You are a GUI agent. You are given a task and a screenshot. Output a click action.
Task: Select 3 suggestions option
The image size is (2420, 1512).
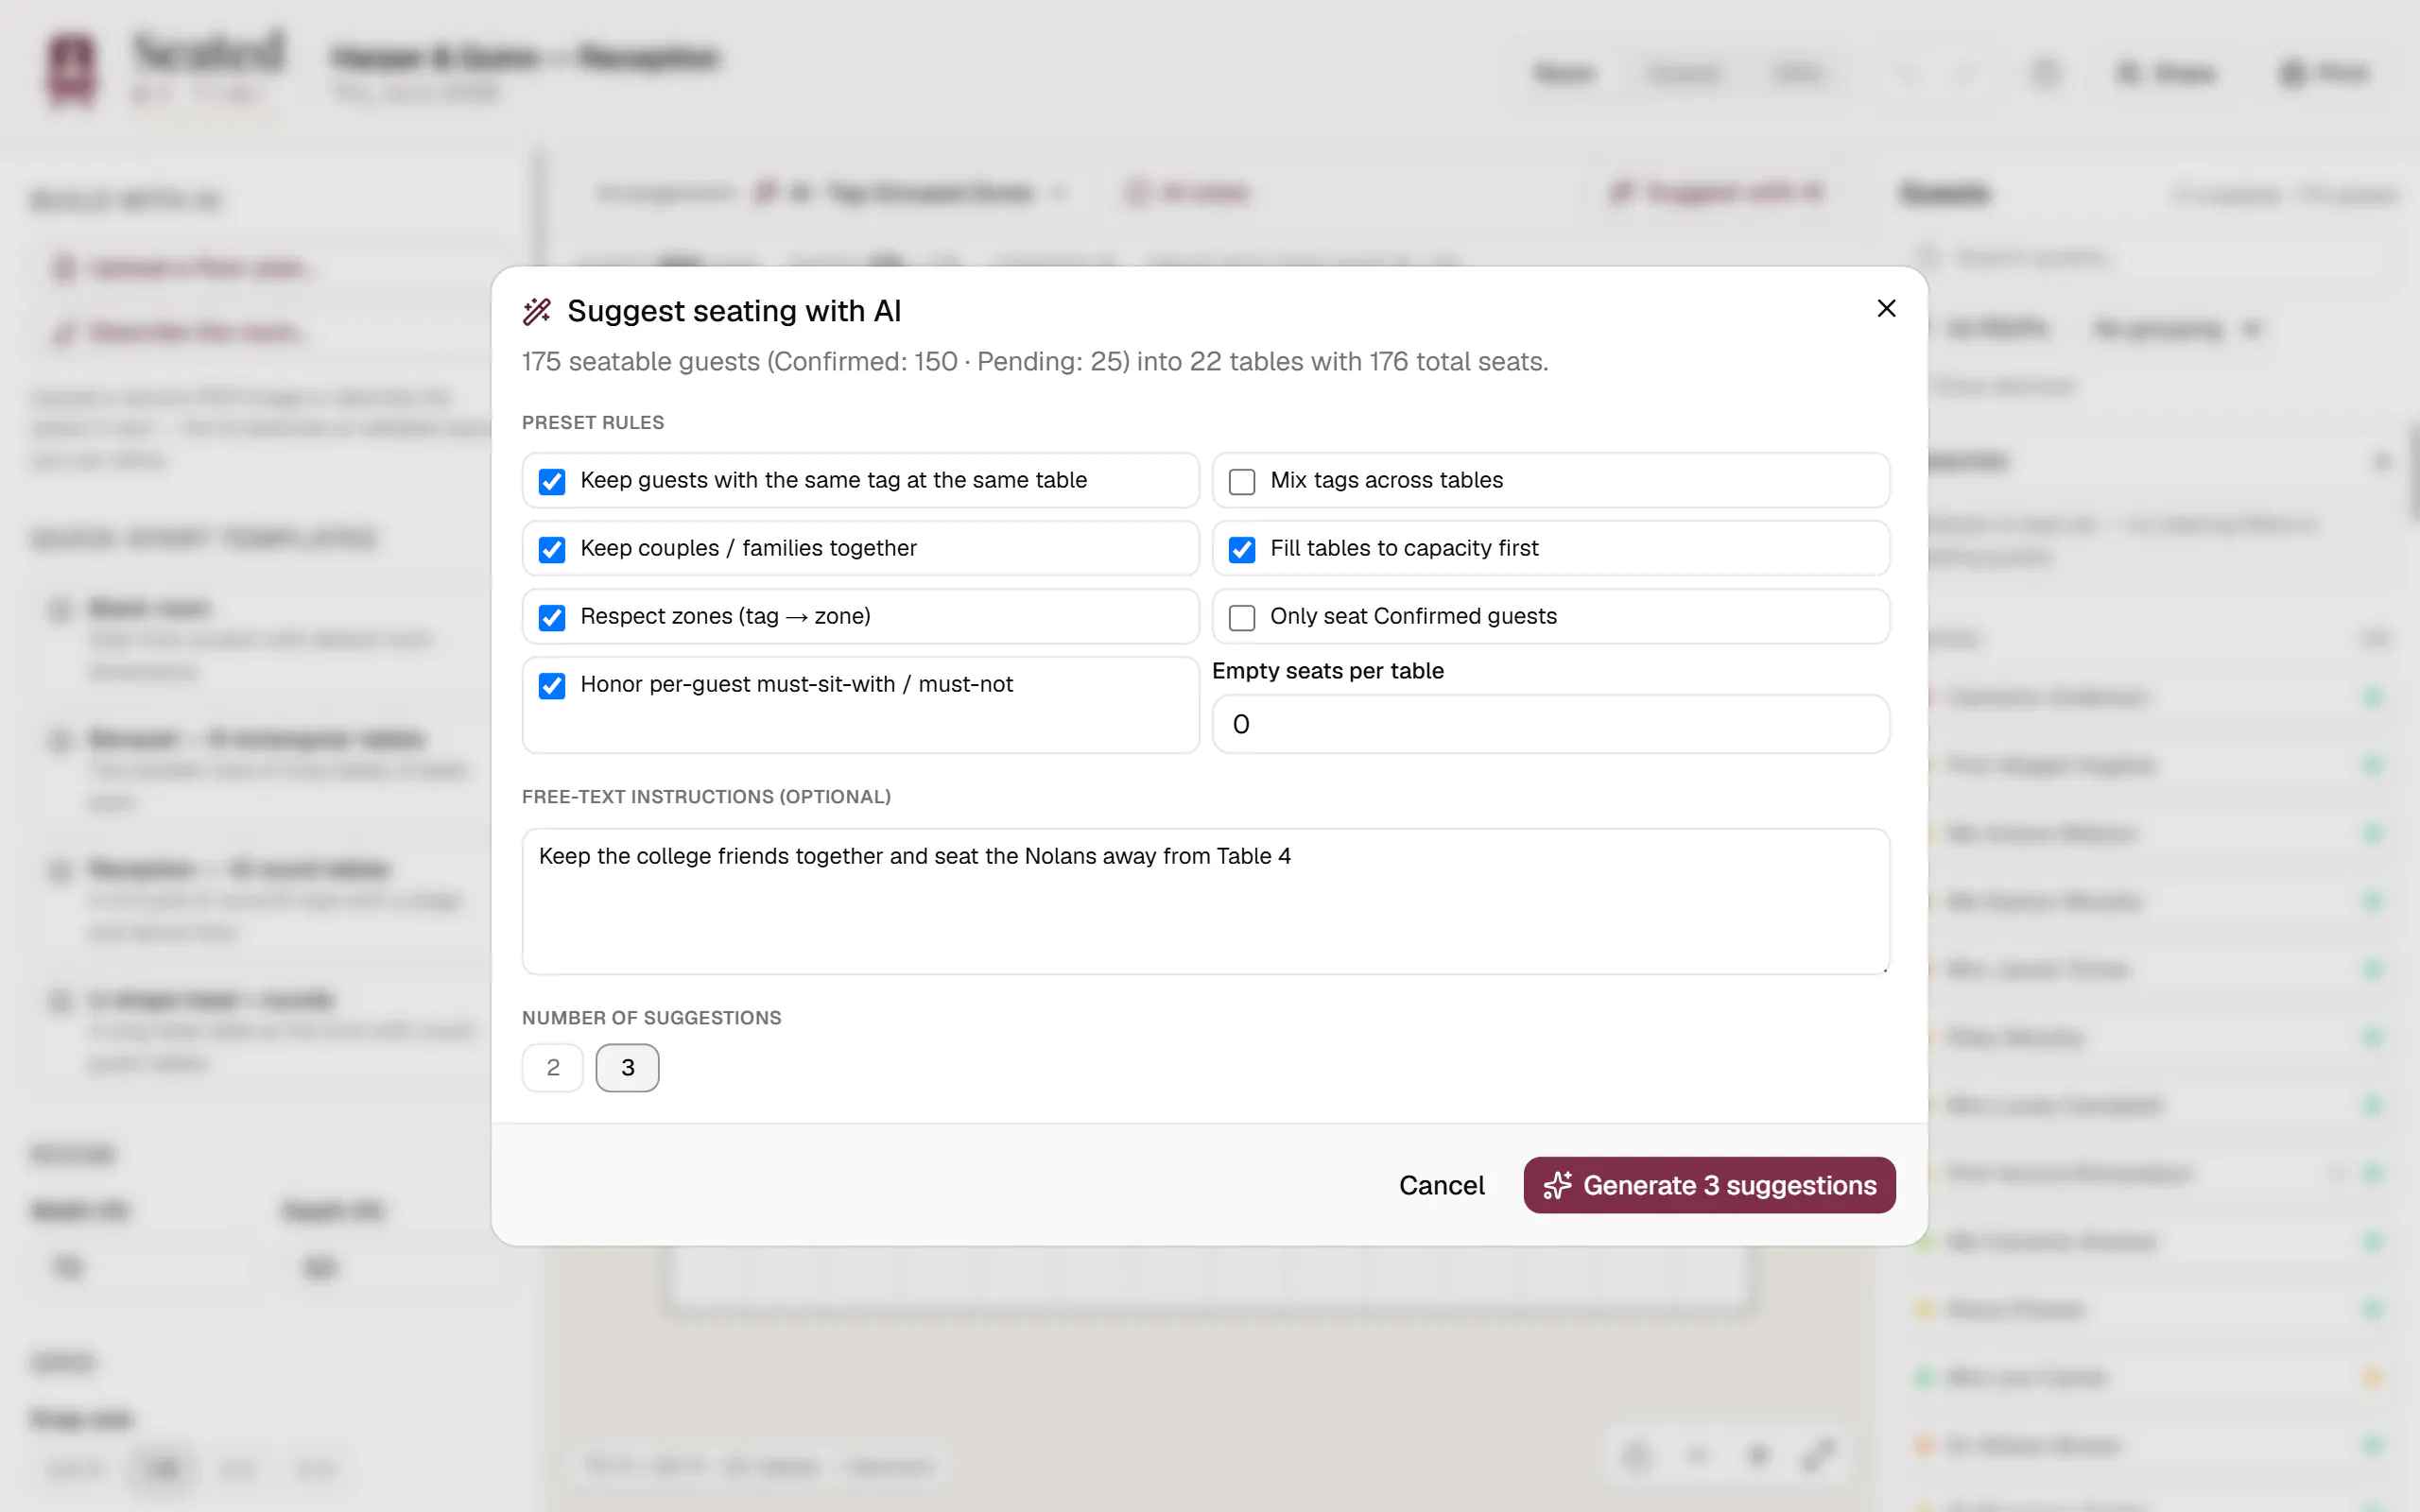(627, 1068)
